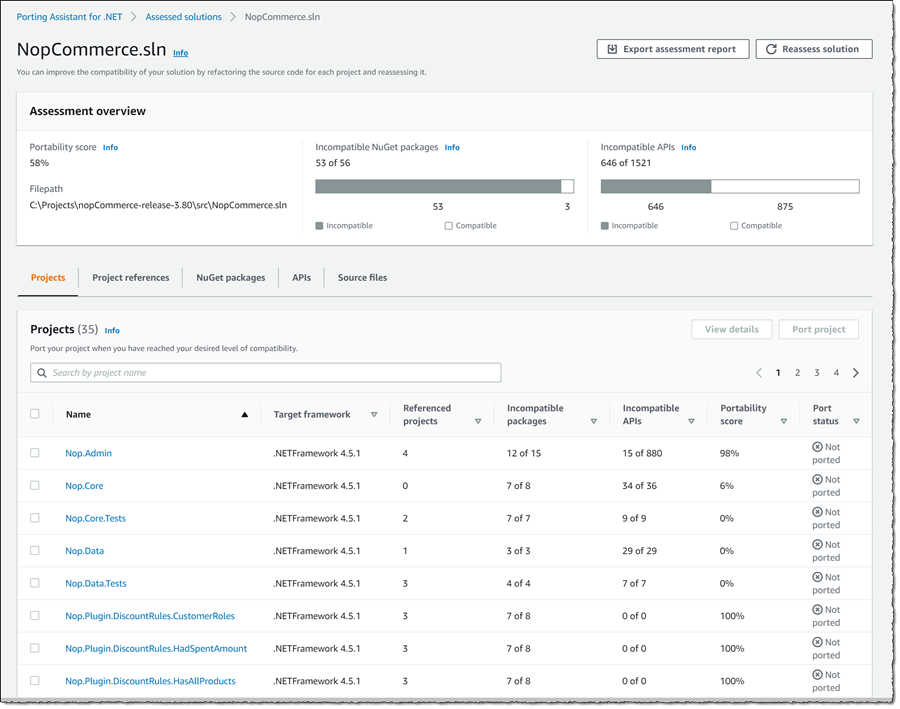Sort by Incompatible packages column arrow
900x709 pixels.
click(x=594, y=421)
